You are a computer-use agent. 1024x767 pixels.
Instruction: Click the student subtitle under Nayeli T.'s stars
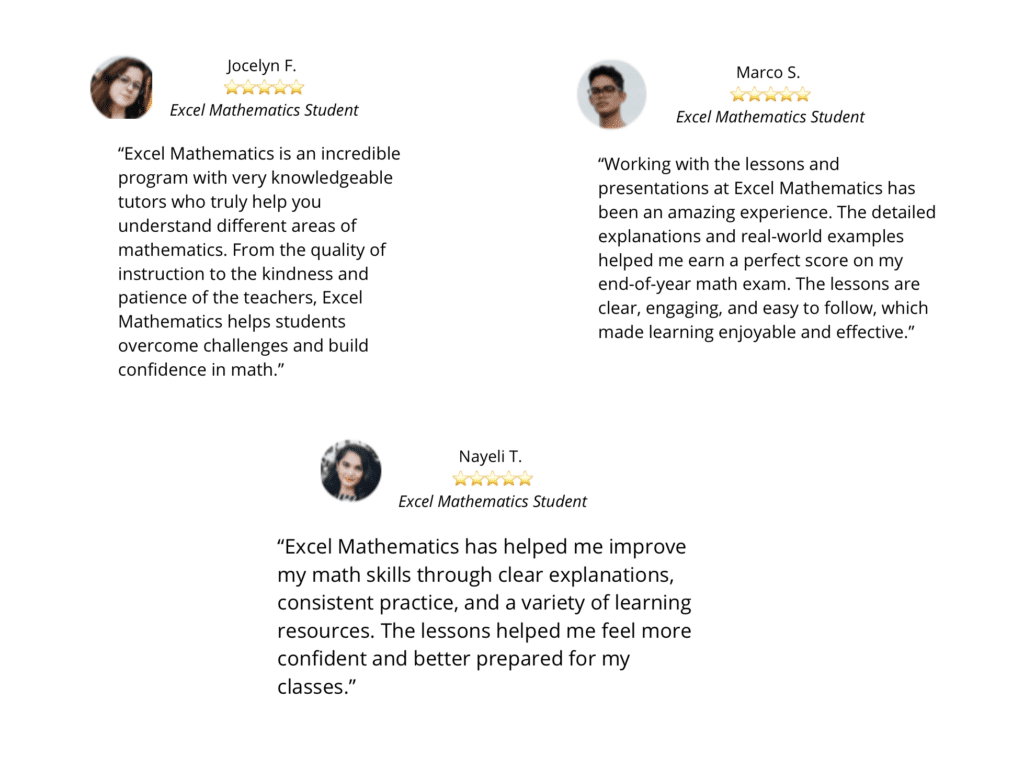point(493,501)
